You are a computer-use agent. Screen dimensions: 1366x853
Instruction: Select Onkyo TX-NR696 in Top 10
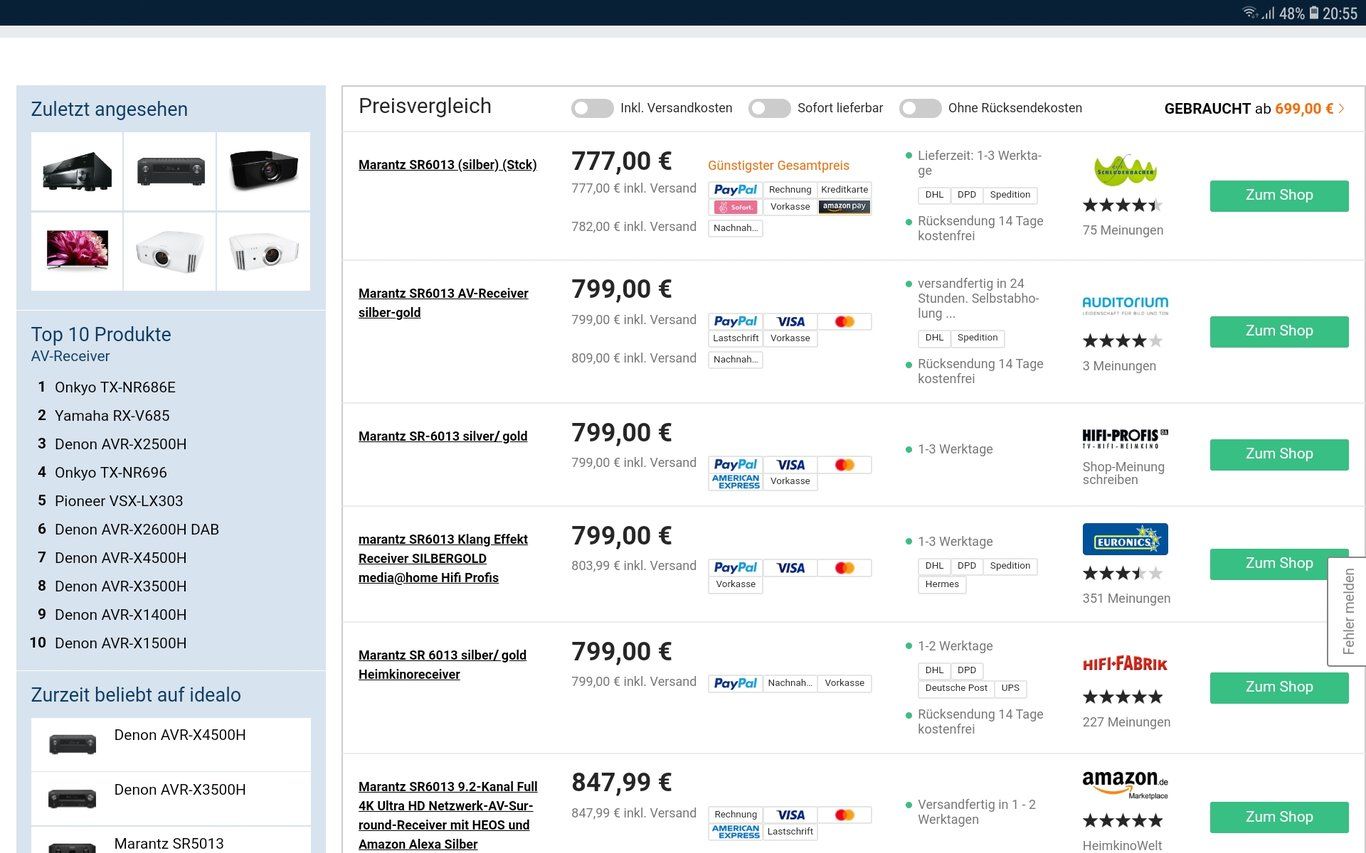(111, 473)
